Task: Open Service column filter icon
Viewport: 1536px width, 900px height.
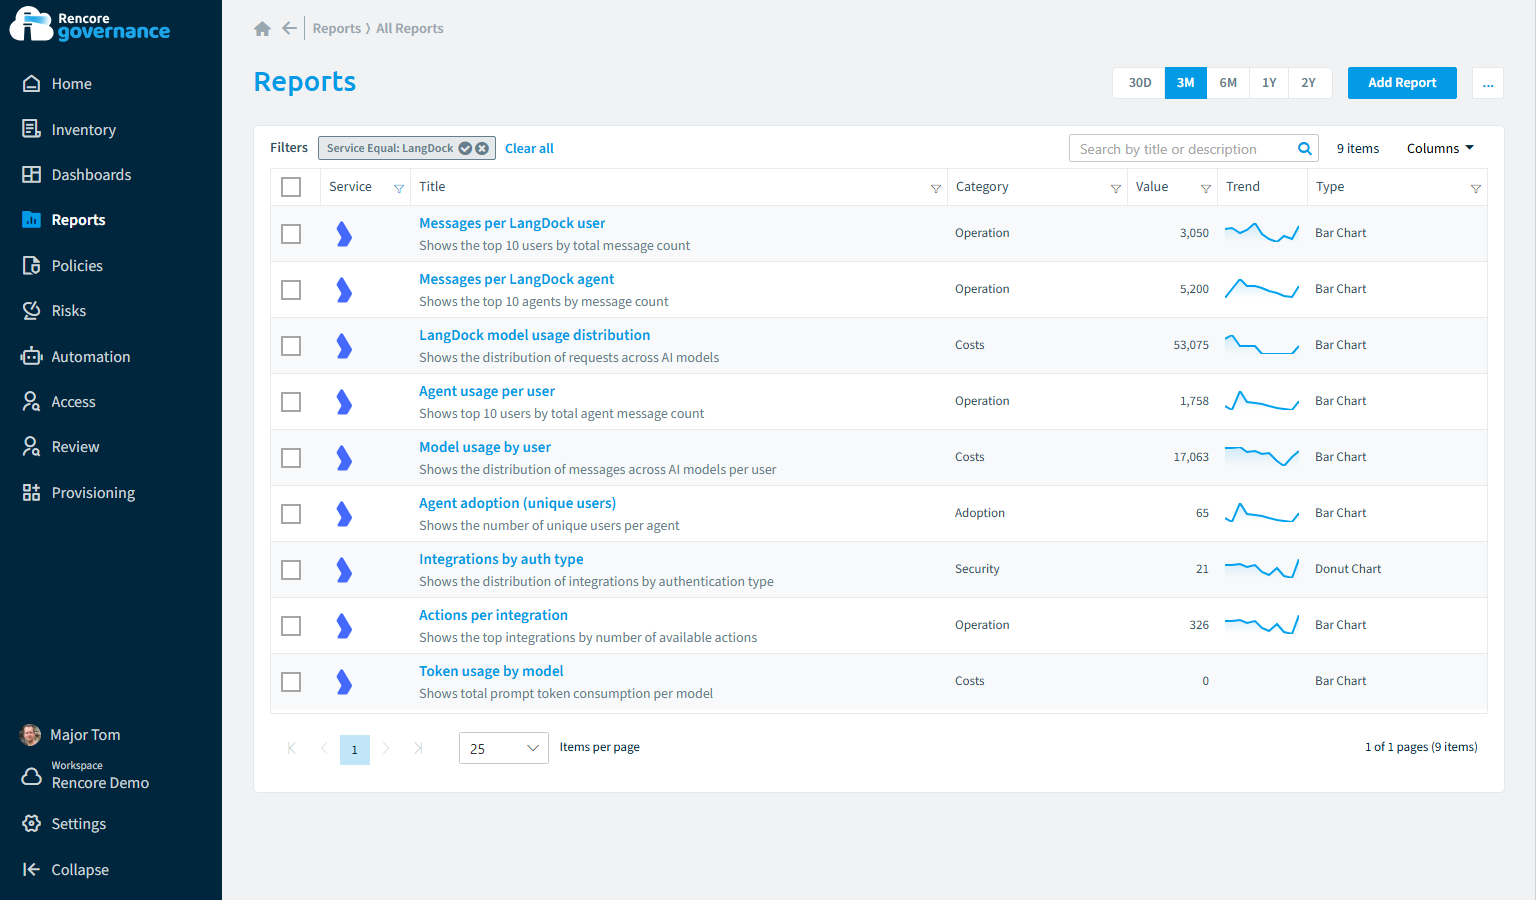Action: click(x=399, y=188)
